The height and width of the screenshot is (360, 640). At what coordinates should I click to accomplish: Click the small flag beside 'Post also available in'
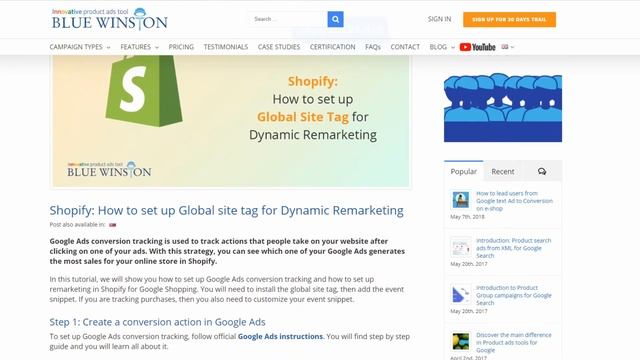tap(112, 225)
